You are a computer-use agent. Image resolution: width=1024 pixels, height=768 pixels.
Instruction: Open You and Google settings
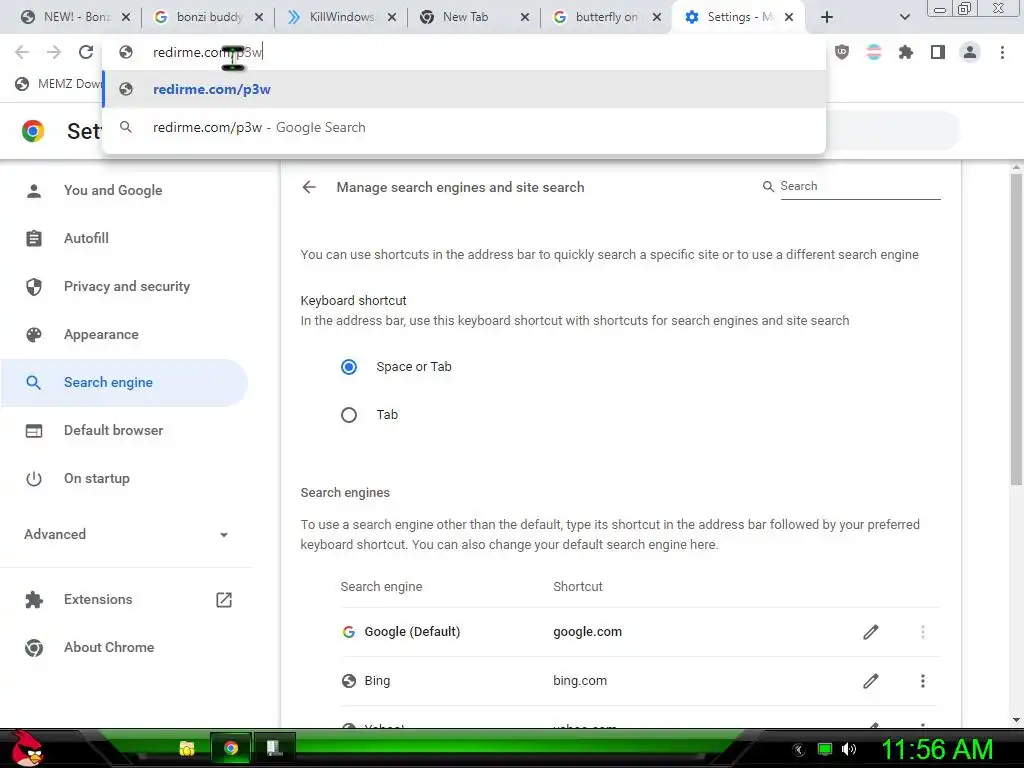124,191
